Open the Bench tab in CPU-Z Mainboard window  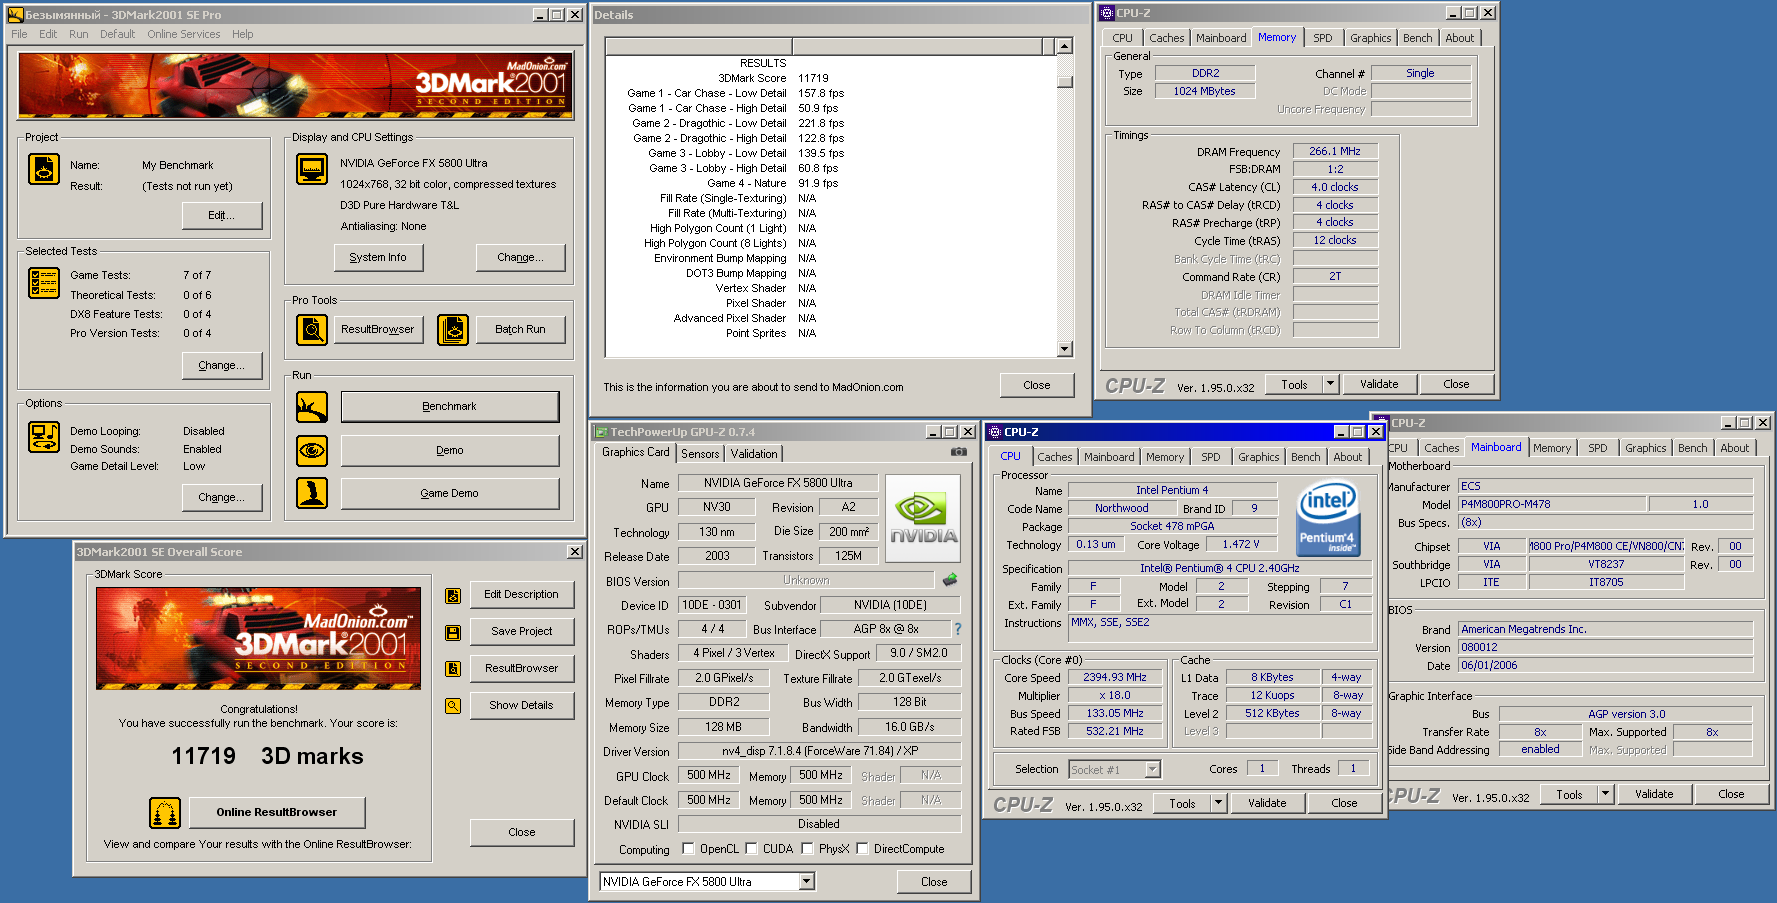(x=1693, y=448)
